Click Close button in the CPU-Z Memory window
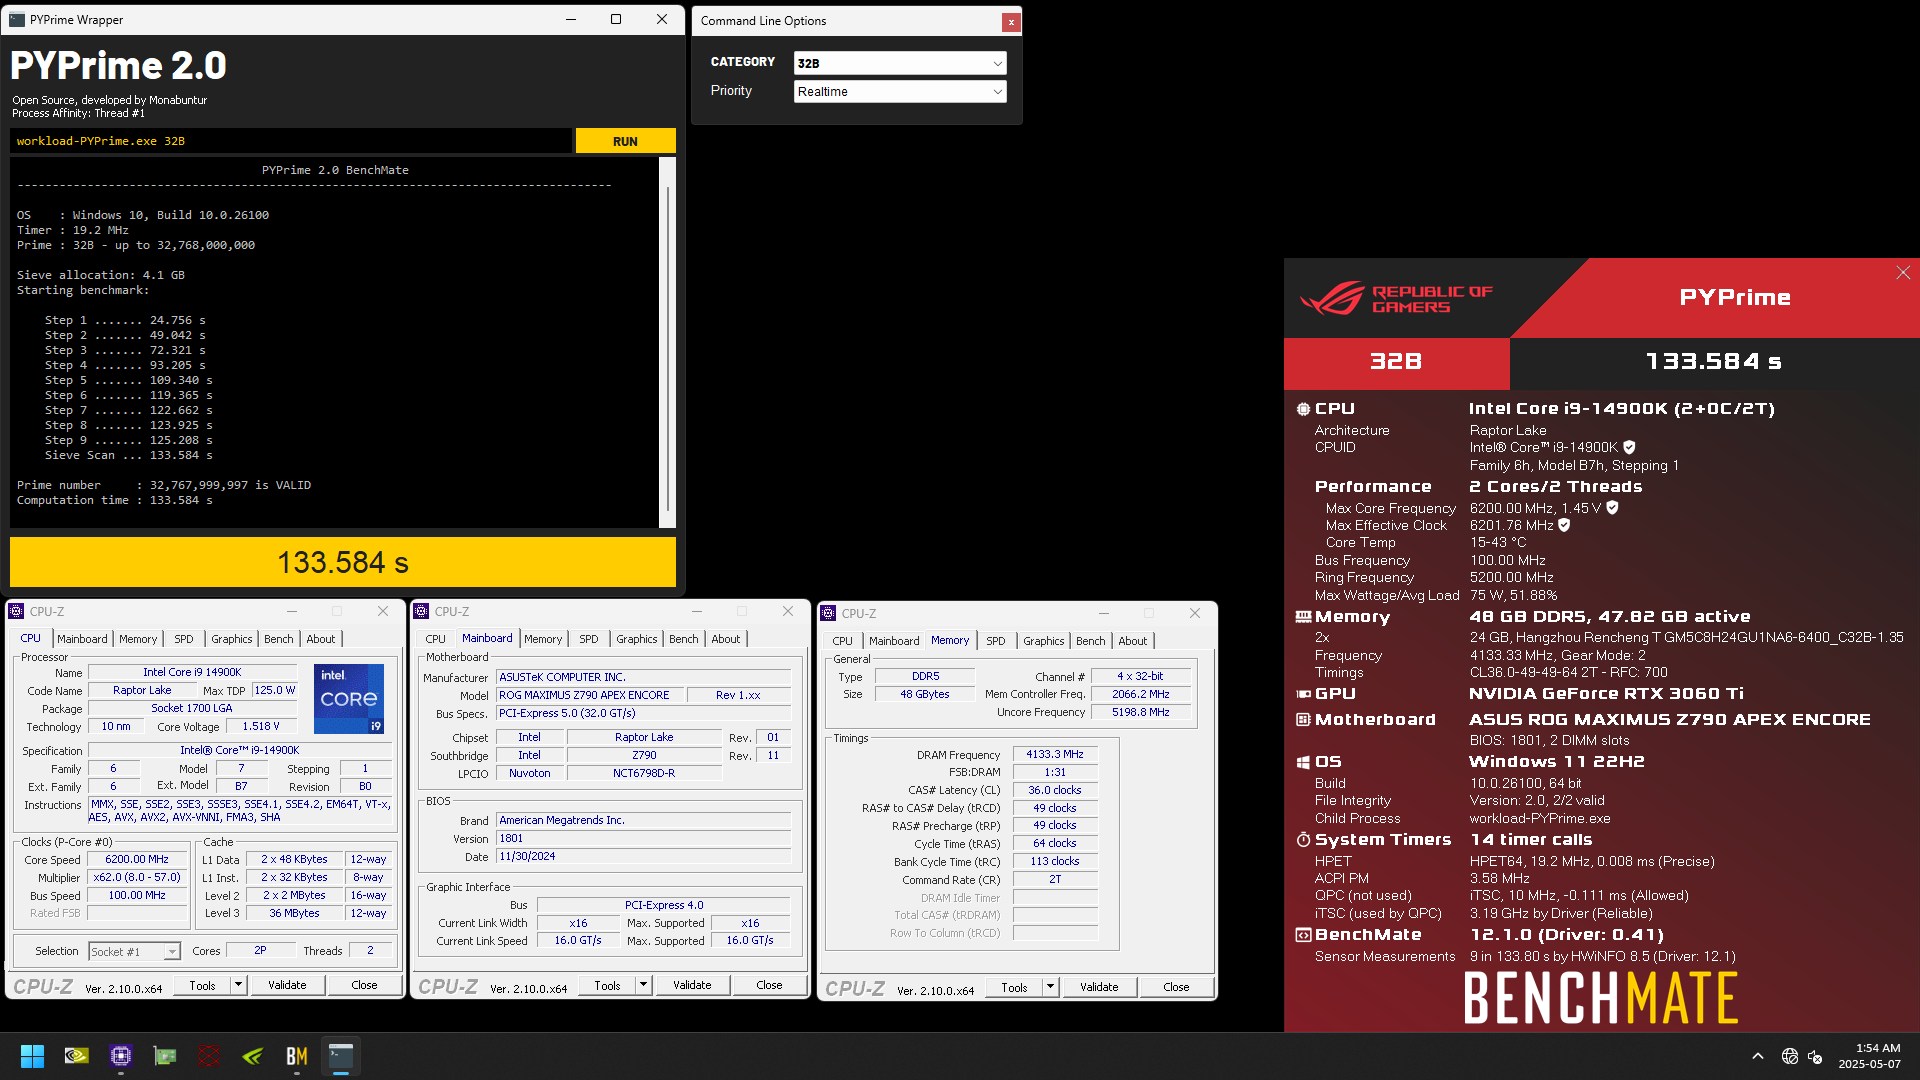 1176,987
